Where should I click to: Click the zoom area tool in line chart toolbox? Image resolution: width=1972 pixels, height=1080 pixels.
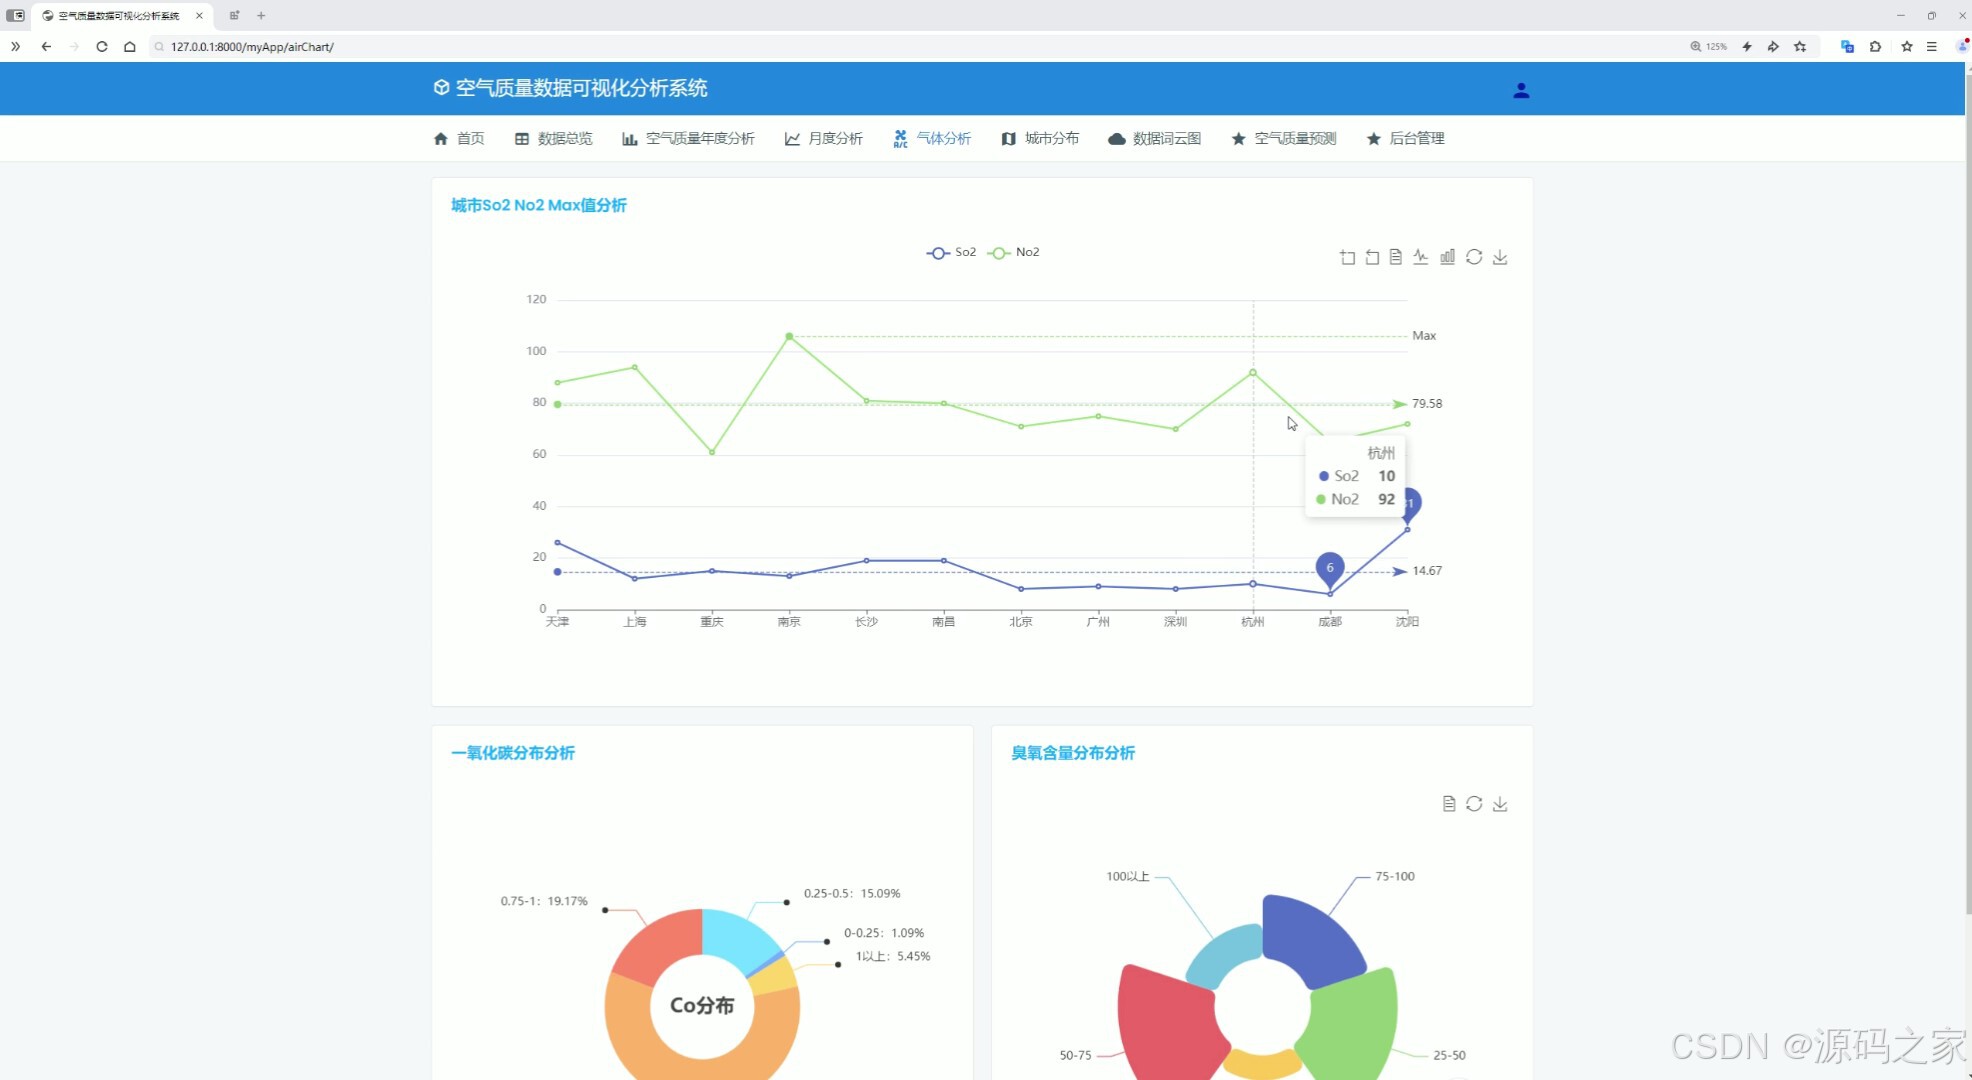pos(1347,258)
